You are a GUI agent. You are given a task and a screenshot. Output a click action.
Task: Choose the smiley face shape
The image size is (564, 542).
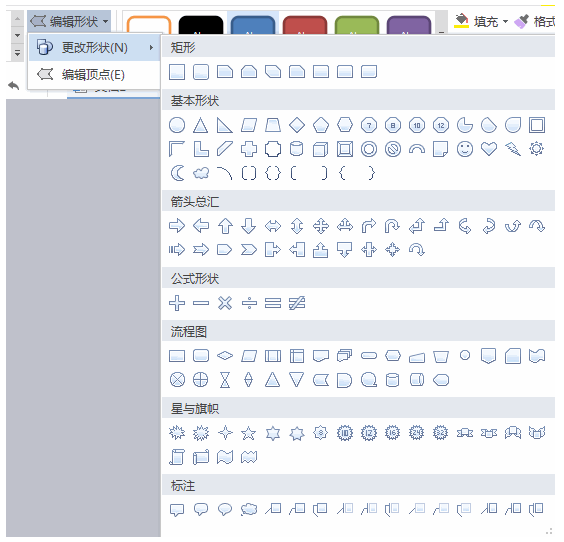[465, 149]
